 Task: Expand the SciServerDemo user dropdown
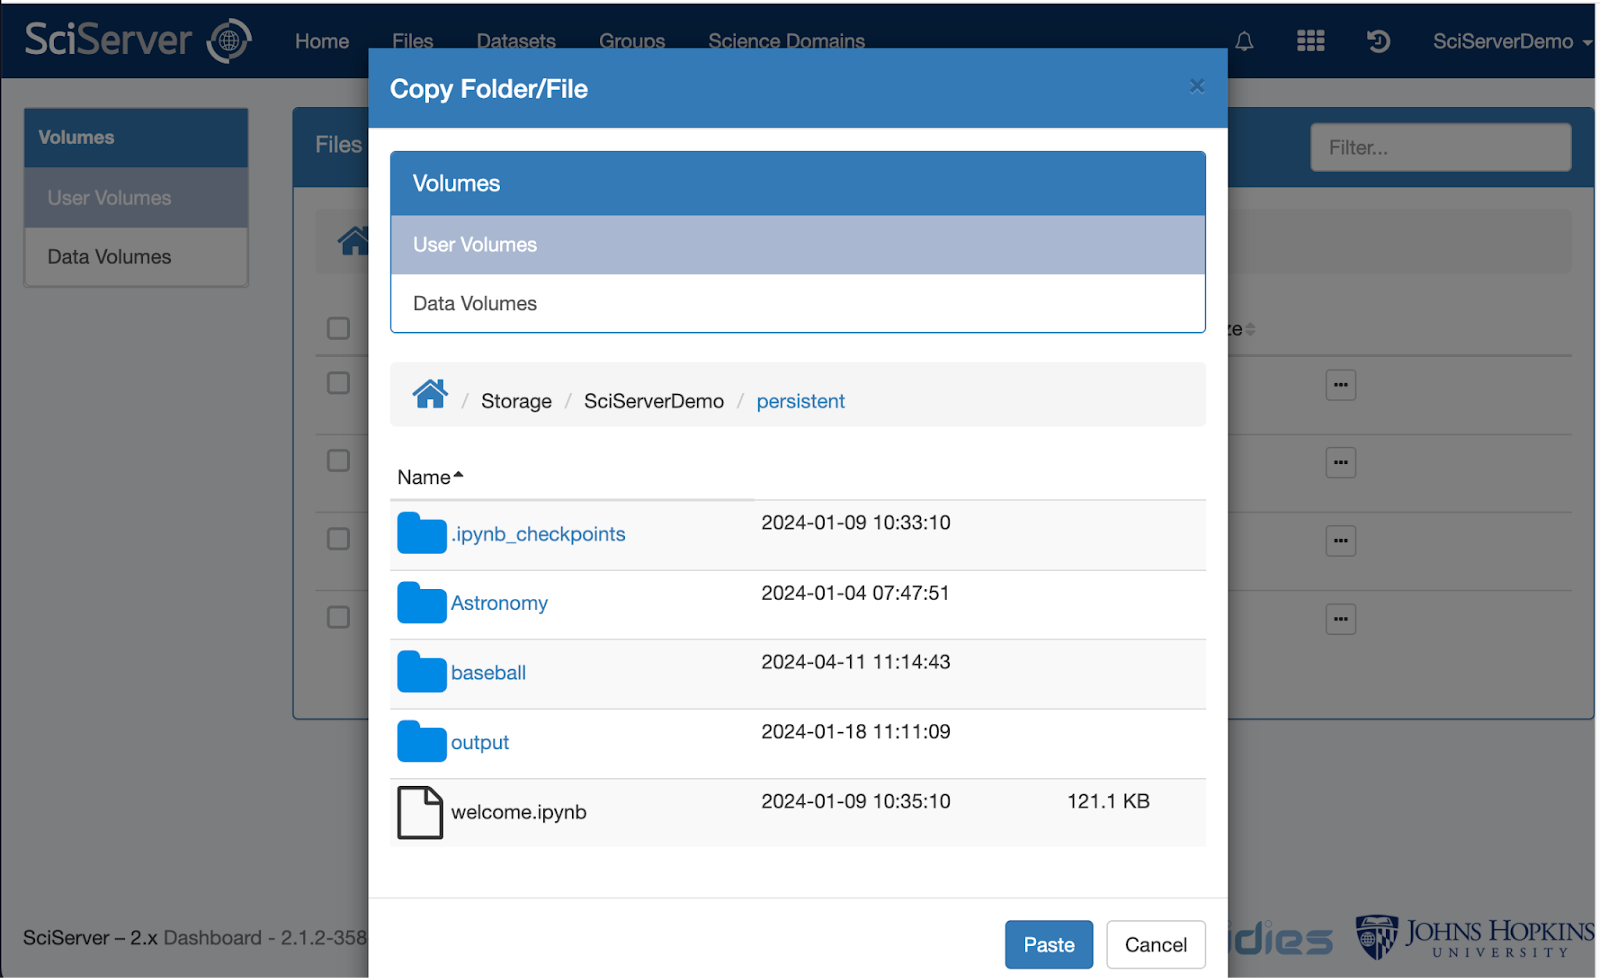point(1511,42)
